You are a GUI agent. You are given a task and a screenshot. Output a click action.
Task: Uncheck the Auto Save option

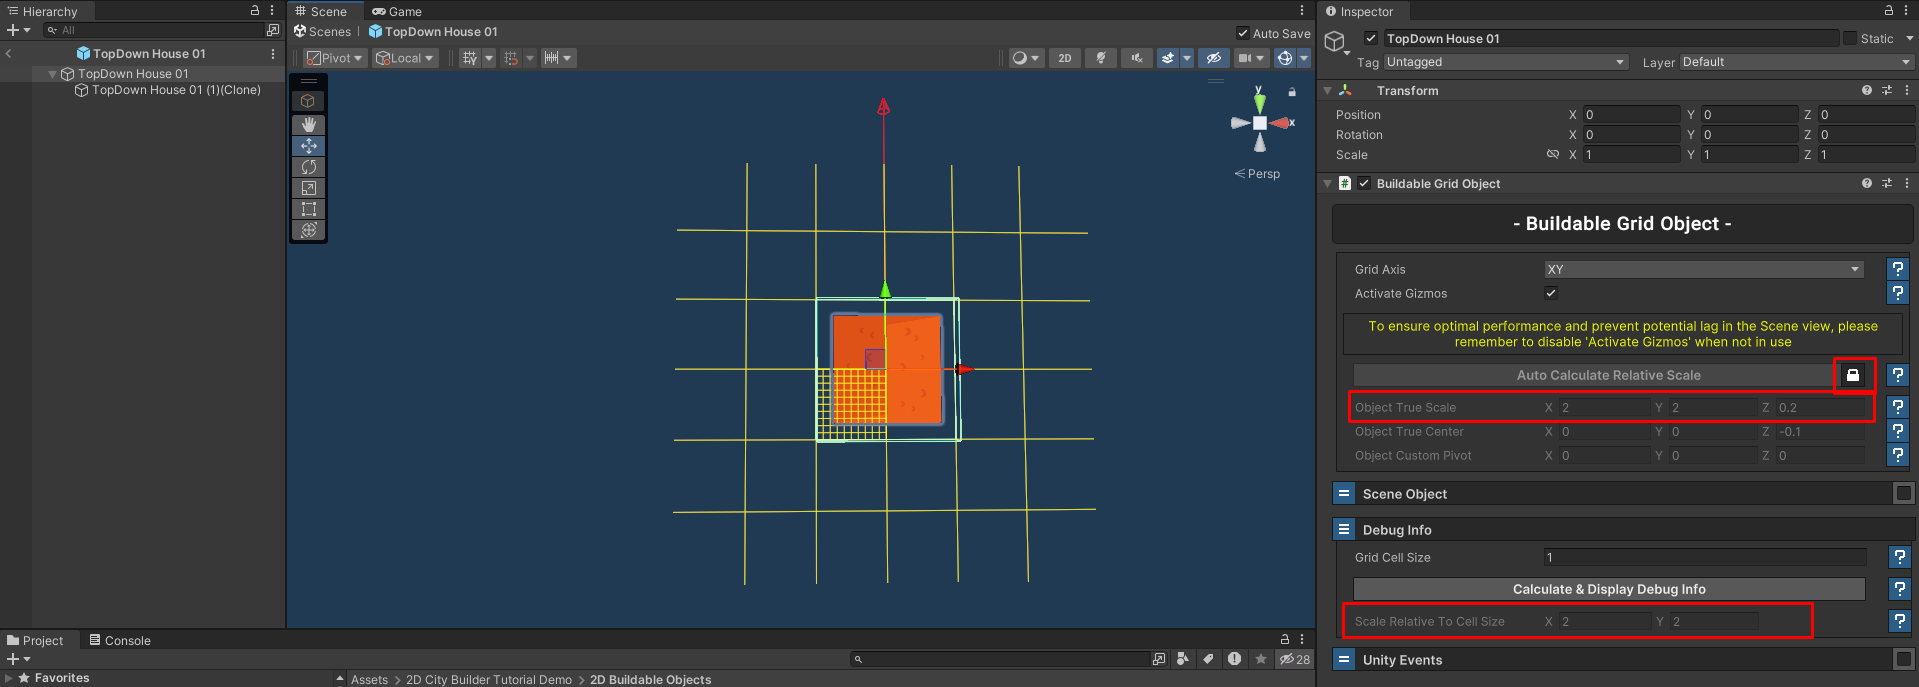click(x=1242, y=33)
